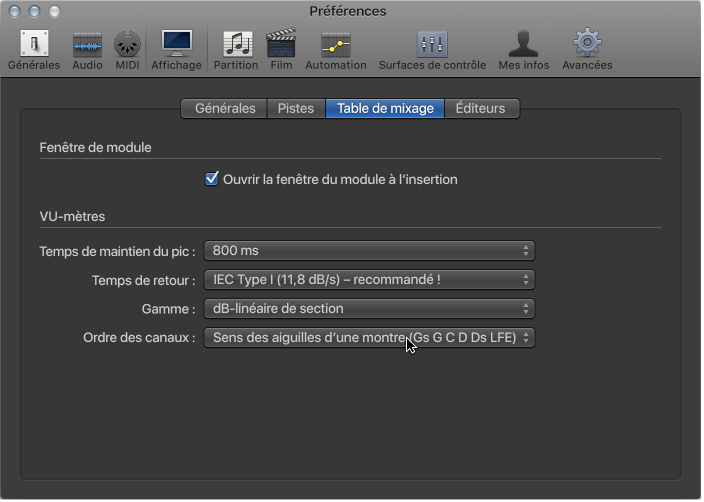
Task: Switch to the Générales sub-tab
Action: (224, 109)
